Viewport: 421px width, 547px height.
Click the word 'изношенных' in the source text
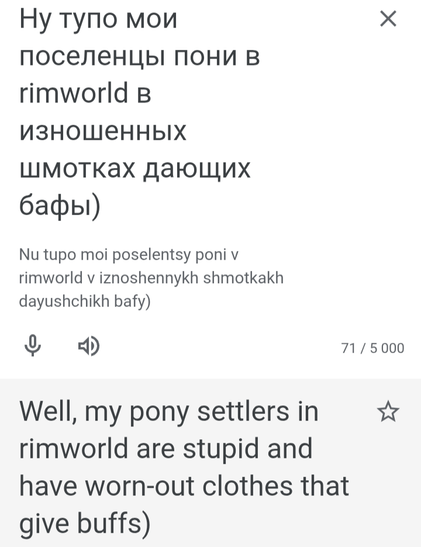[x=103, y=131]
